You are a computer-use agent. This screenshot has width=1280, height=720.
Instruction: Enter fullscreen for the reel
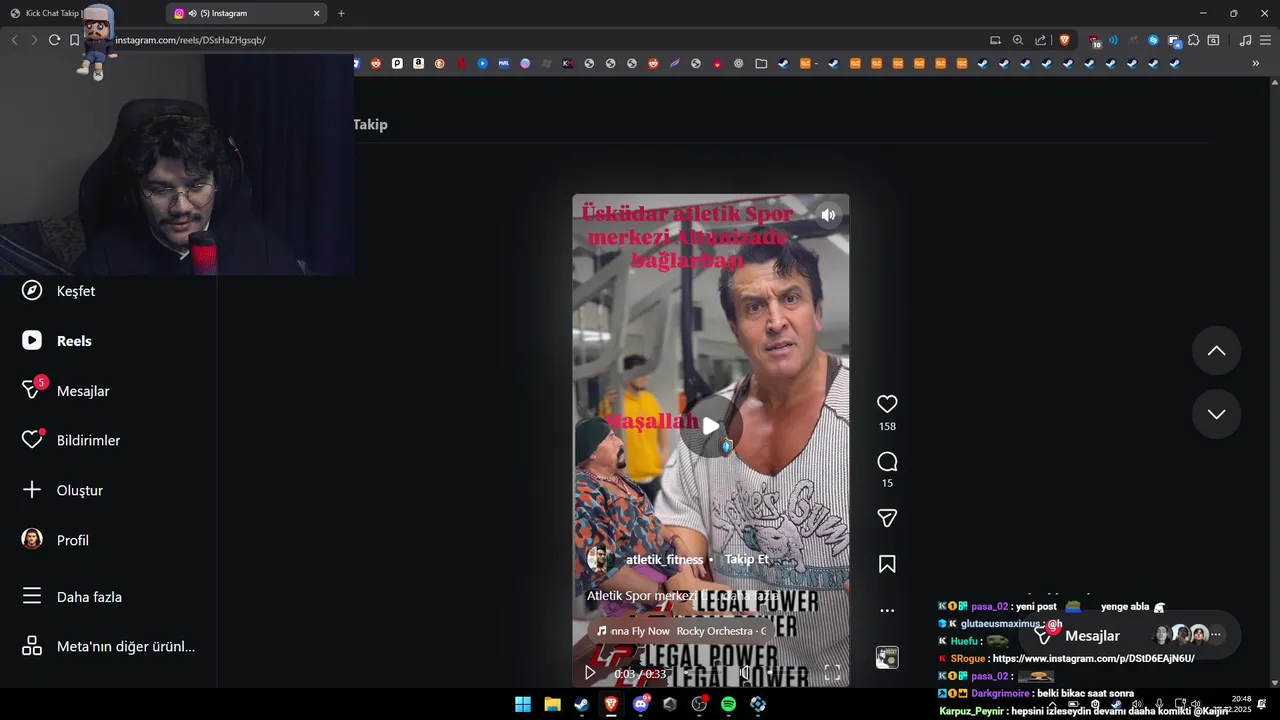pyautogui.click(x=832, y=673)
